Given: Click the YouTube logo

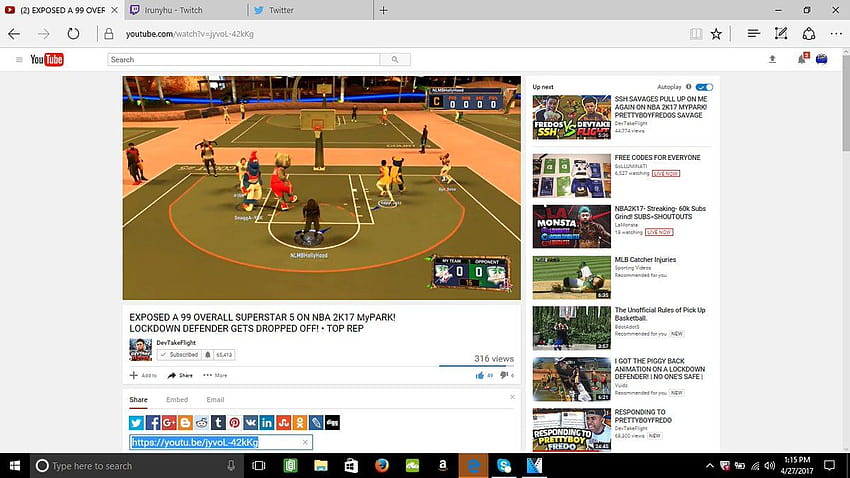Looking at the screenshot, I should point(47,60).
